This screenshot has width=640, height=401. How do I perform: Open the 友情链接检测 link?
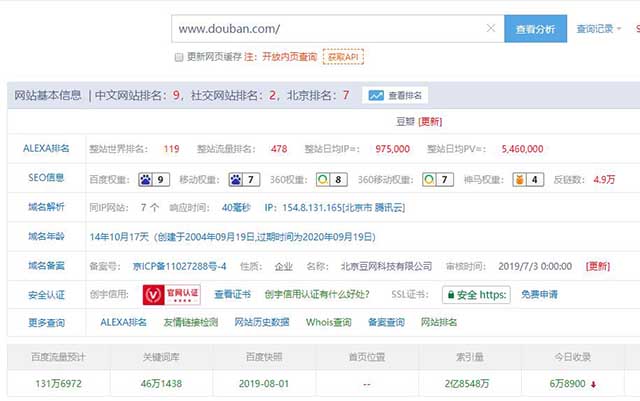[190, 323]
